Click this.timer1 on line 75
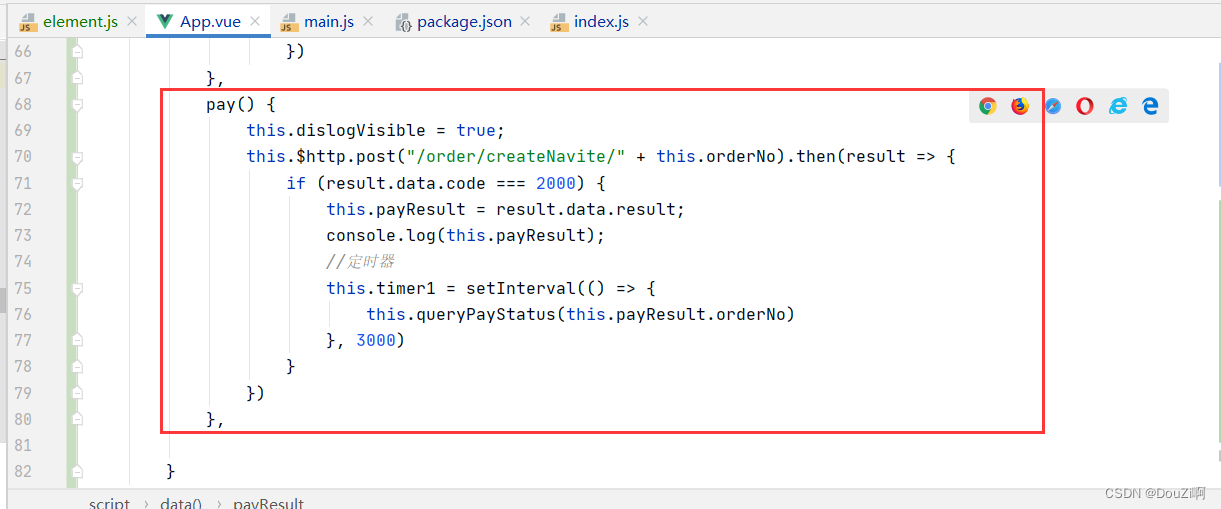 tap(381, 288)
